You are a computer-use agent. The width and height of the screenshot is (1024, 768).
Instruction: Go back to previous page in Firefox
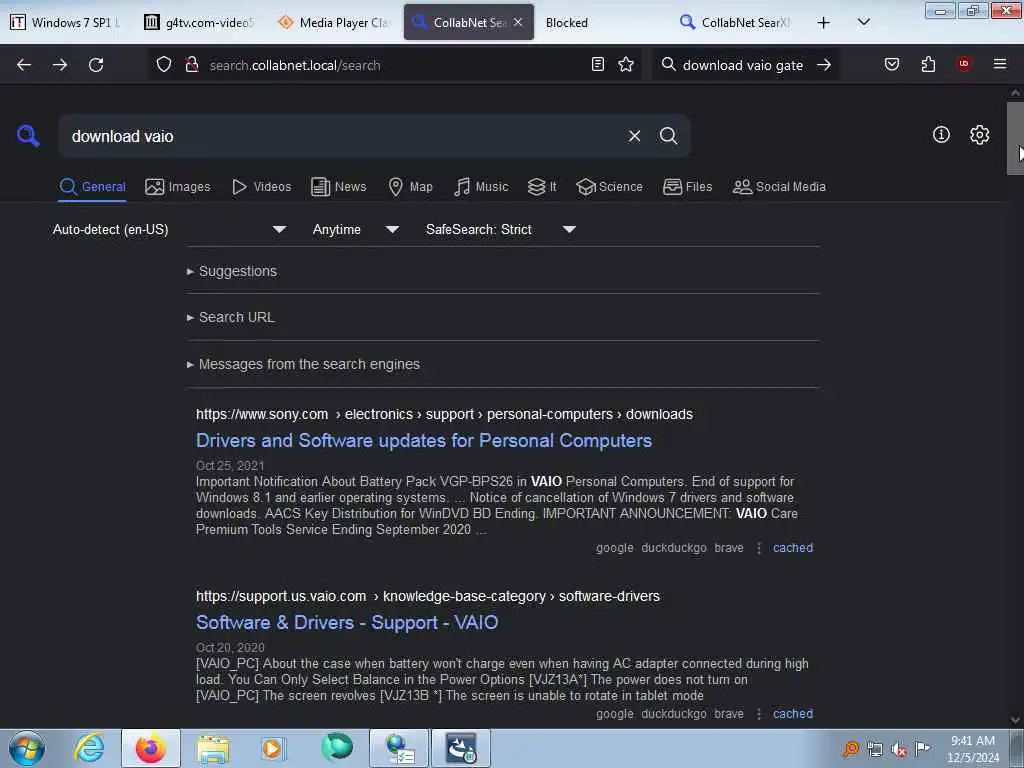24,65
